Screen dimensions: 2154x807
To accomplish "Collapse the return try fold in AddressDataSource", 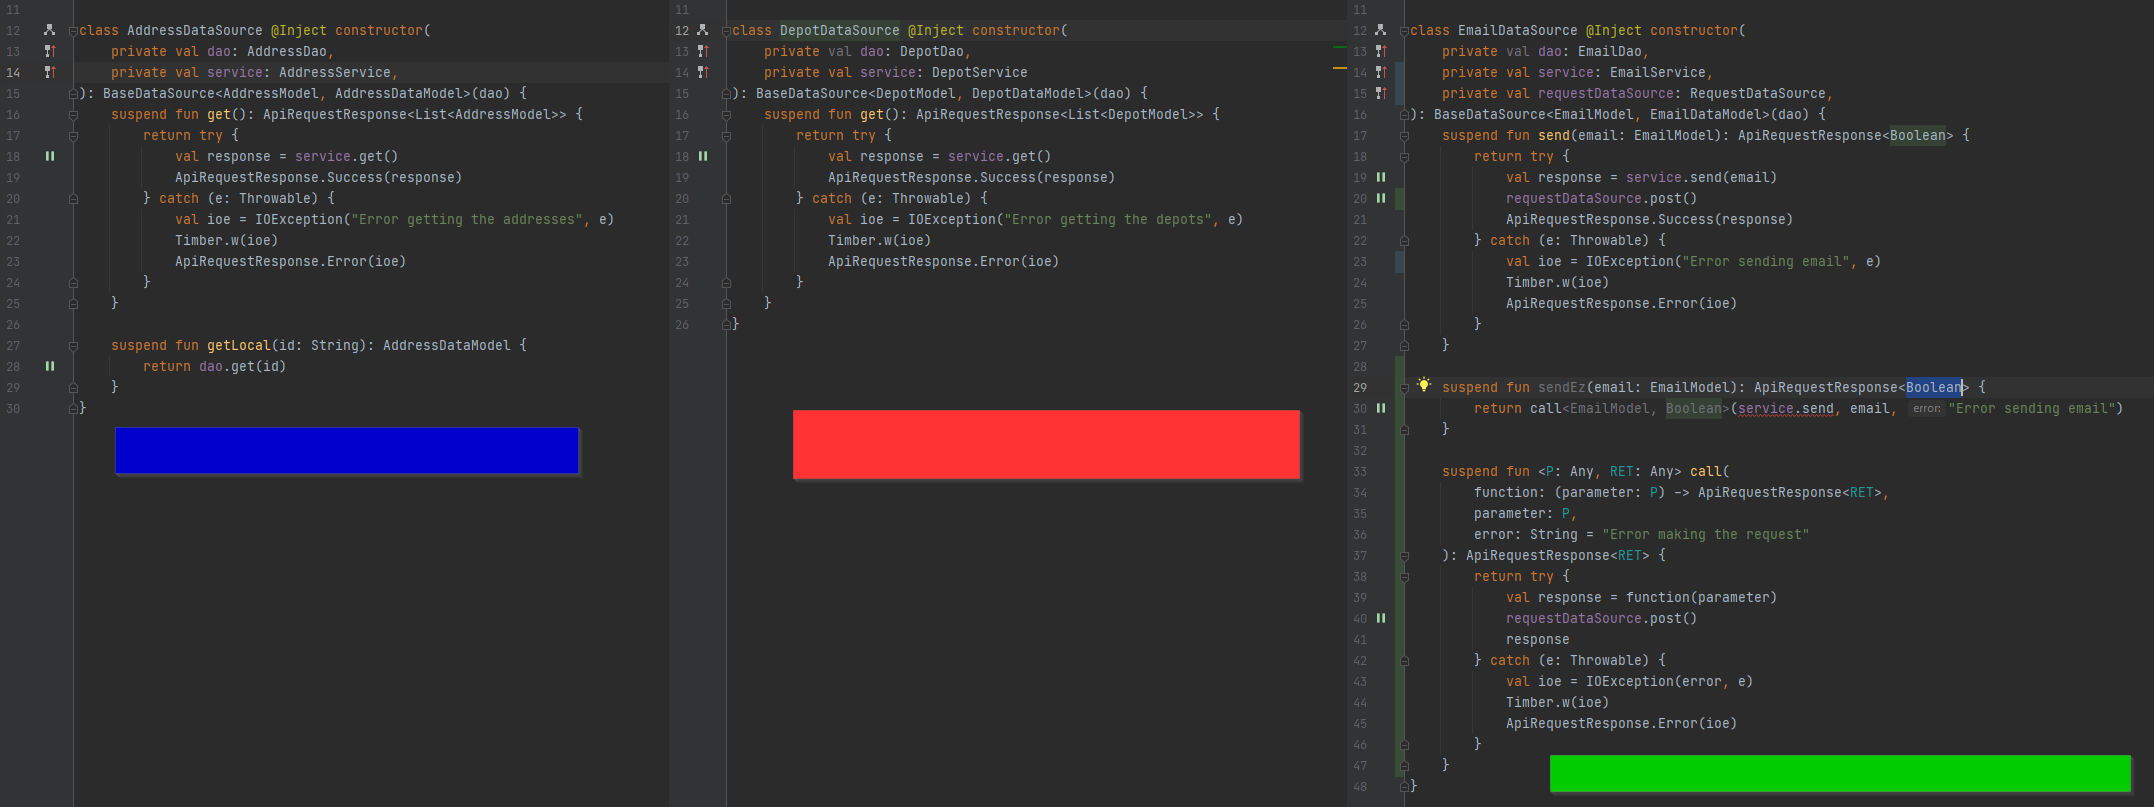I will click(x=73, y=136).
